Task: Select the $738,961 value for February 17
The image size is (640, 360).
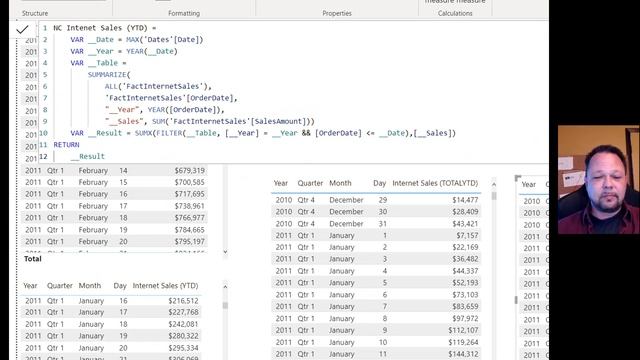Action: click(190, 206)
